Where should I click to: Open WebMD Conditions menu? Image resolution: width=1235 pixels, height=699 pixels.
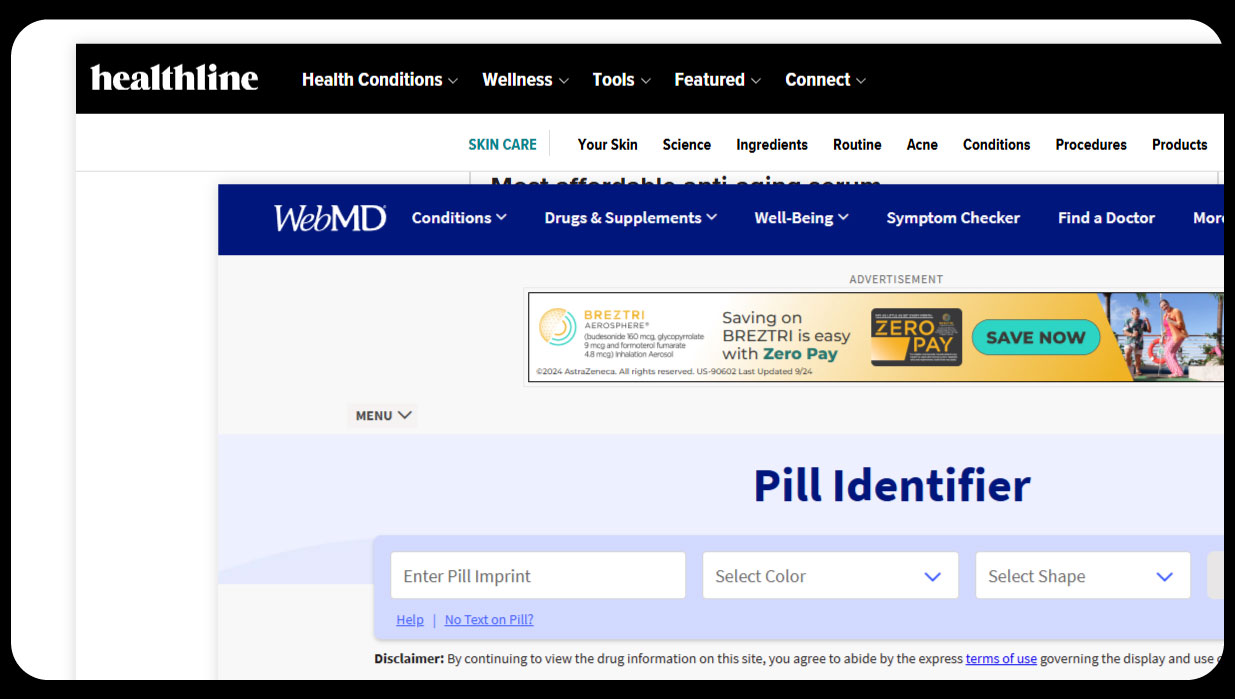[x=459, y=218]
